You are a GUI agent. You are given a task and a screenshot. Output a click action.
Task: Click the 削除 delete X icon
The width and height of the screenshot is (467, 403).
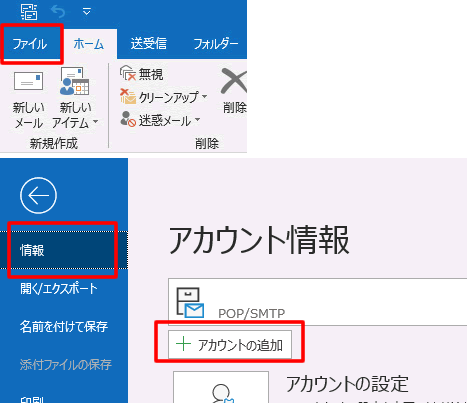pyautogui.click(x=234, y=81)
